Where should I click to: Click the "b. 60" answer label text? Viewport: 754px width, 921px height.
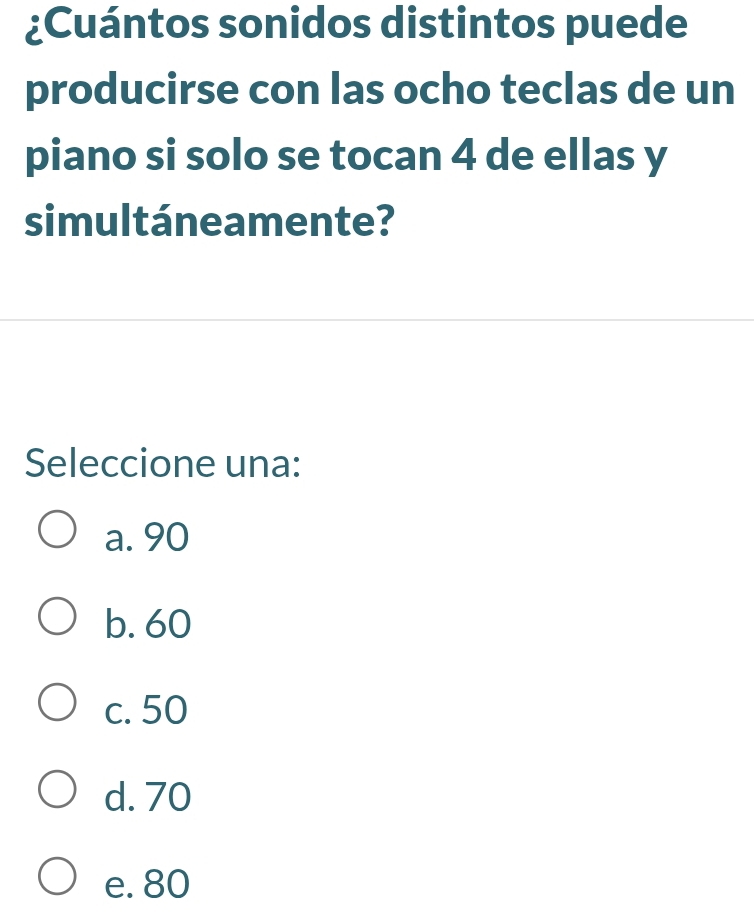tap(148, 623)
